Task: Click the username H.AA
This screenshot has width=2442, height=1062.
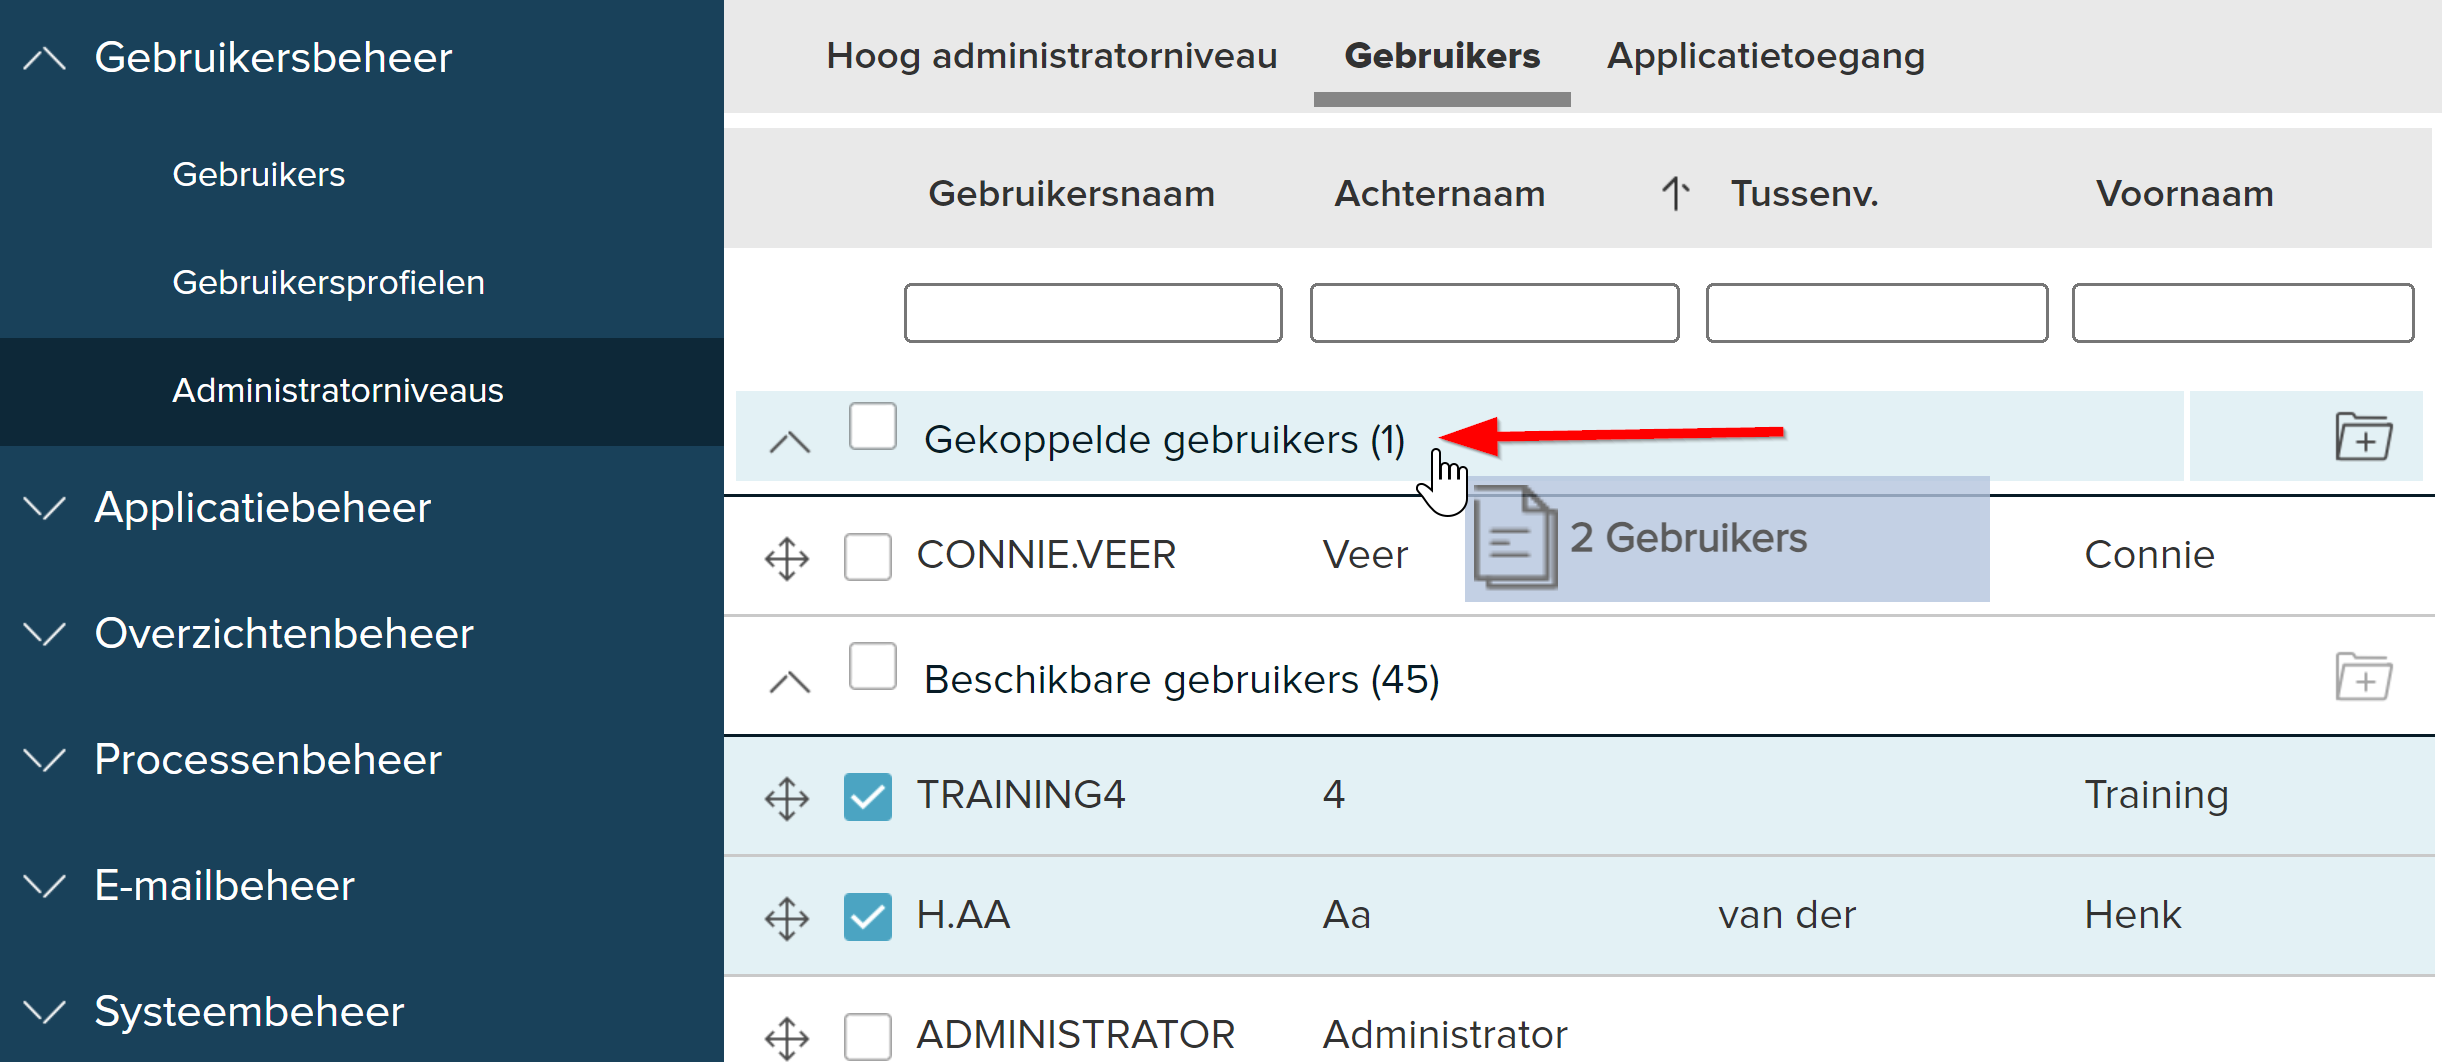Action: click(x=964, y=915)
